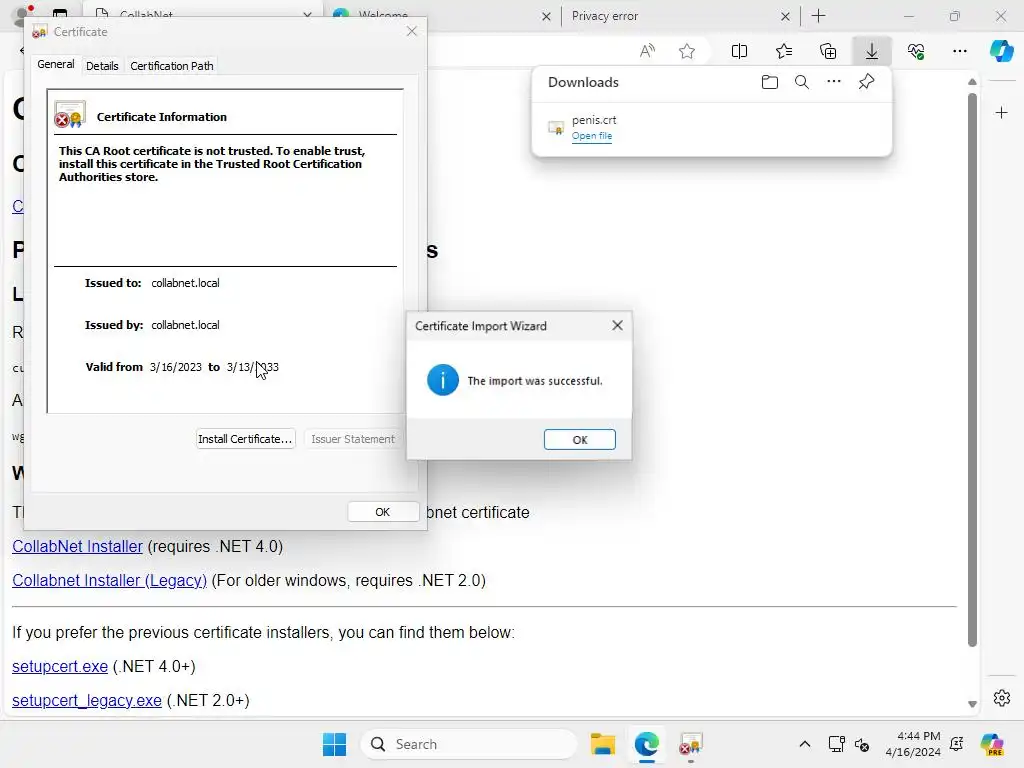Viewport: 1024px width, 768px height.
Task: Open Read aloud icon in address bar
Action: pos(647,51)
